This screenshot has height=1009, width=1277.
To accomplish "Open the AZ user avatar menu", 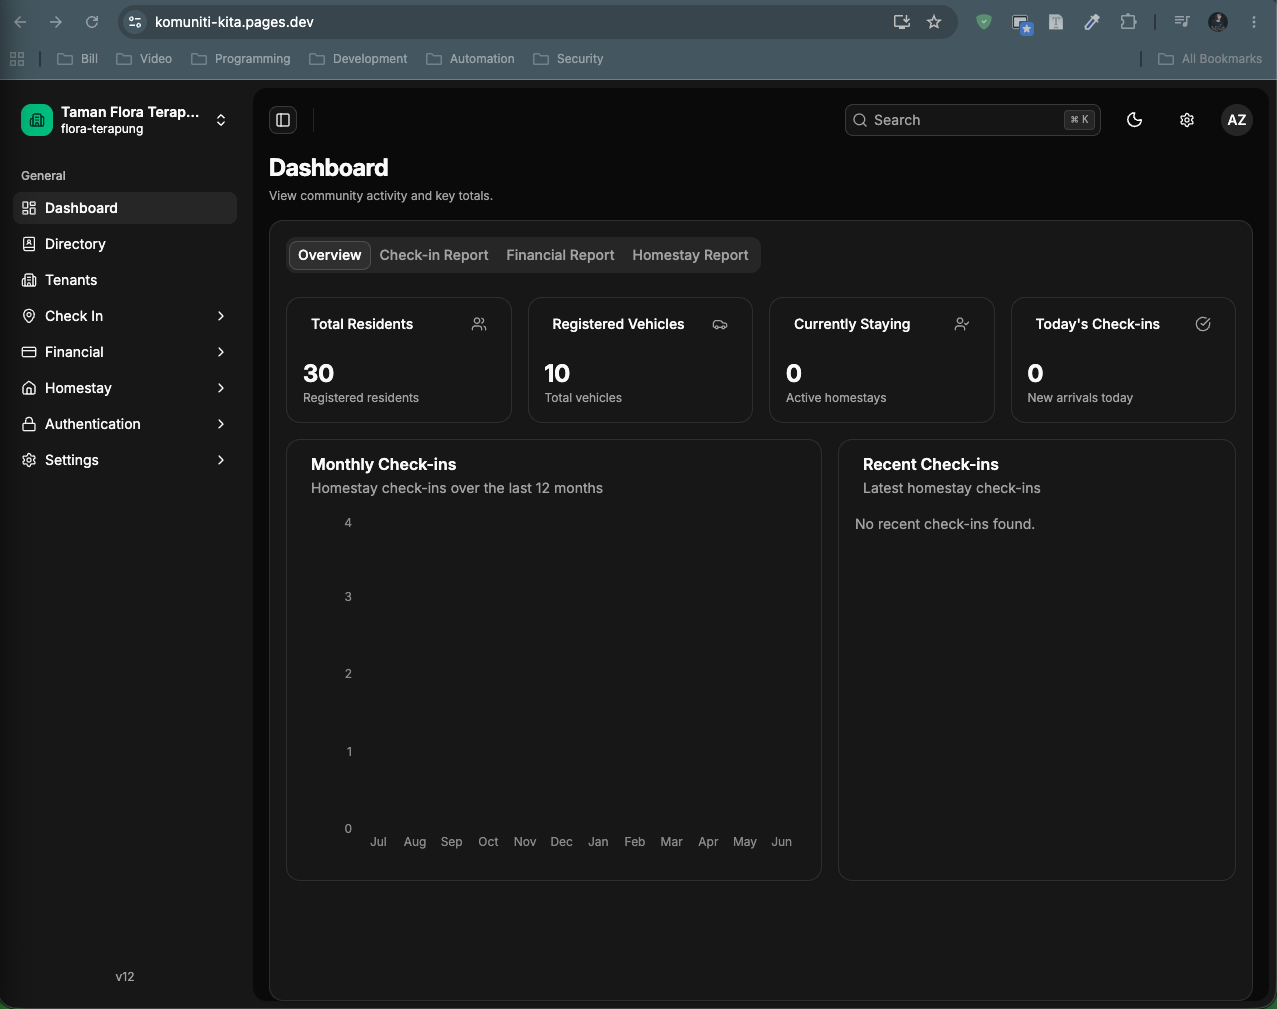I will coord(1237,120).
